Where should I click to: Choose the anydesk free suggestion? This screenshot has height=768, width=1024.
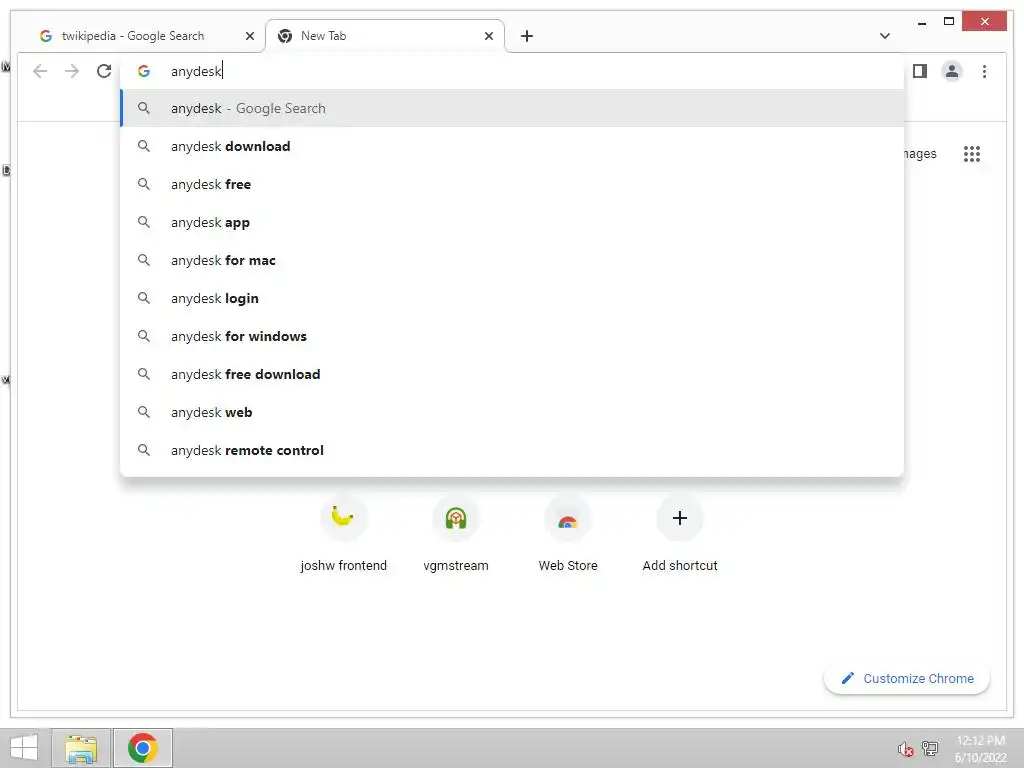pos(513,184)
